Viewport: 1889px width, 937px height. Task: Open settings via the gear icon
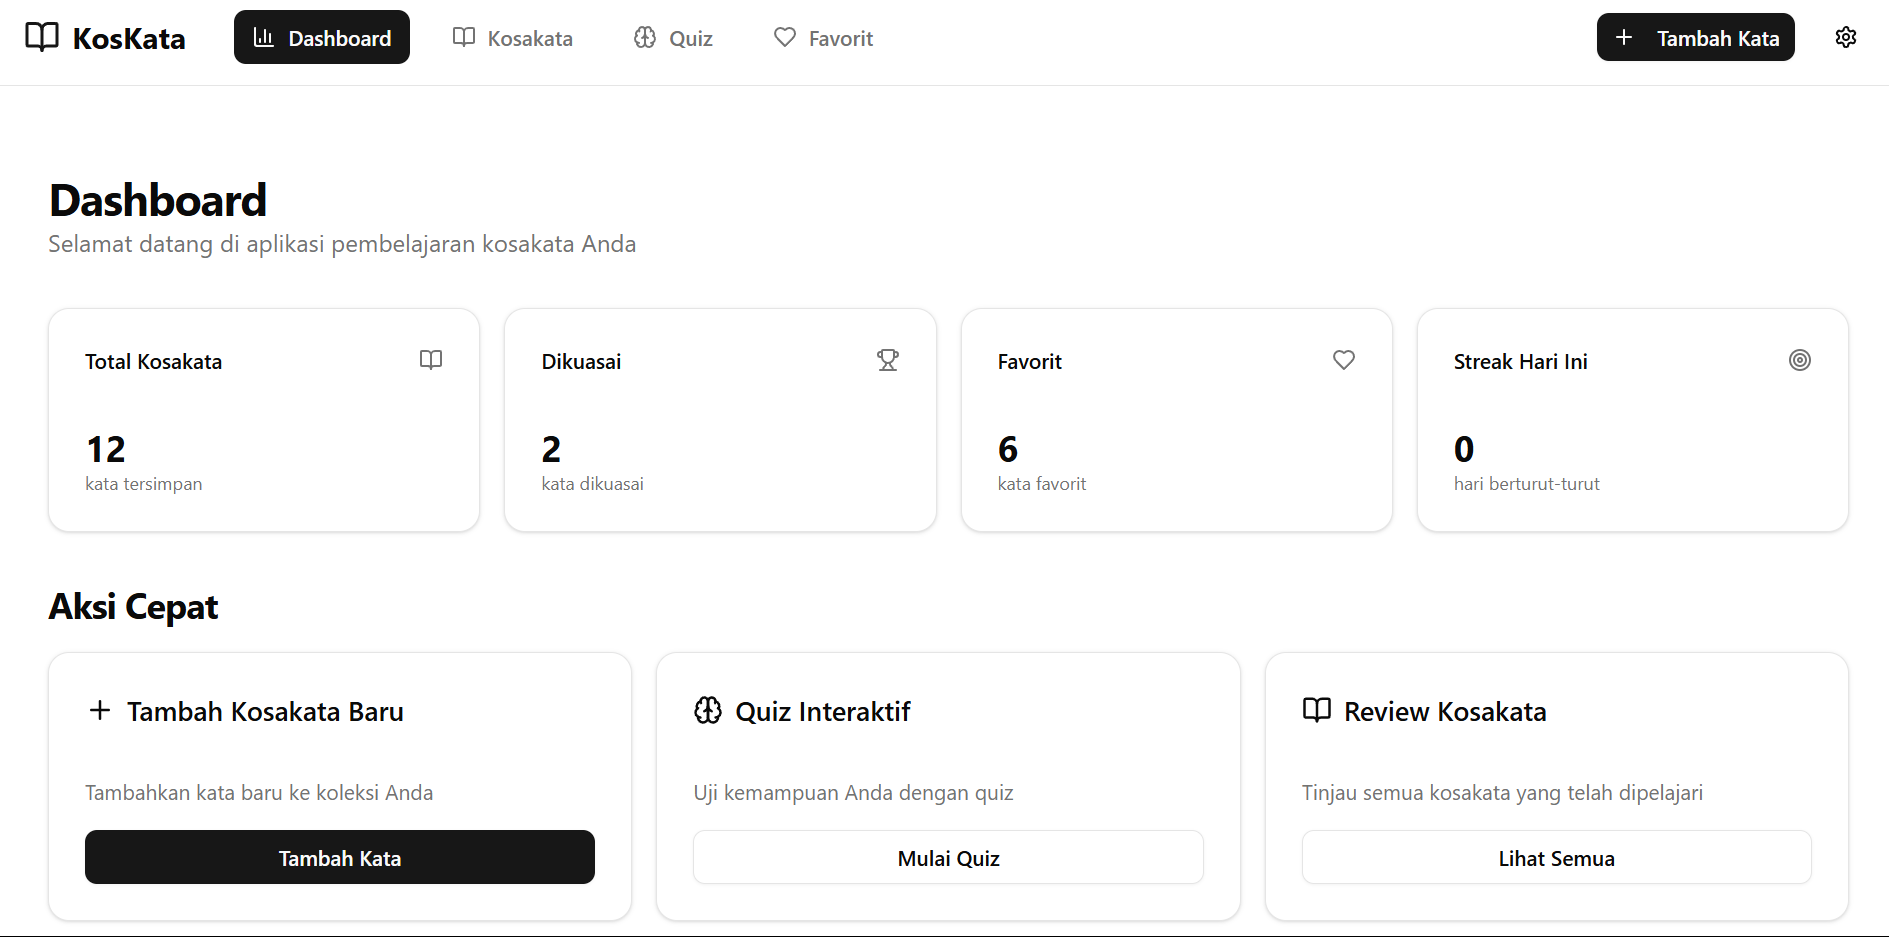pos(1845,37)
